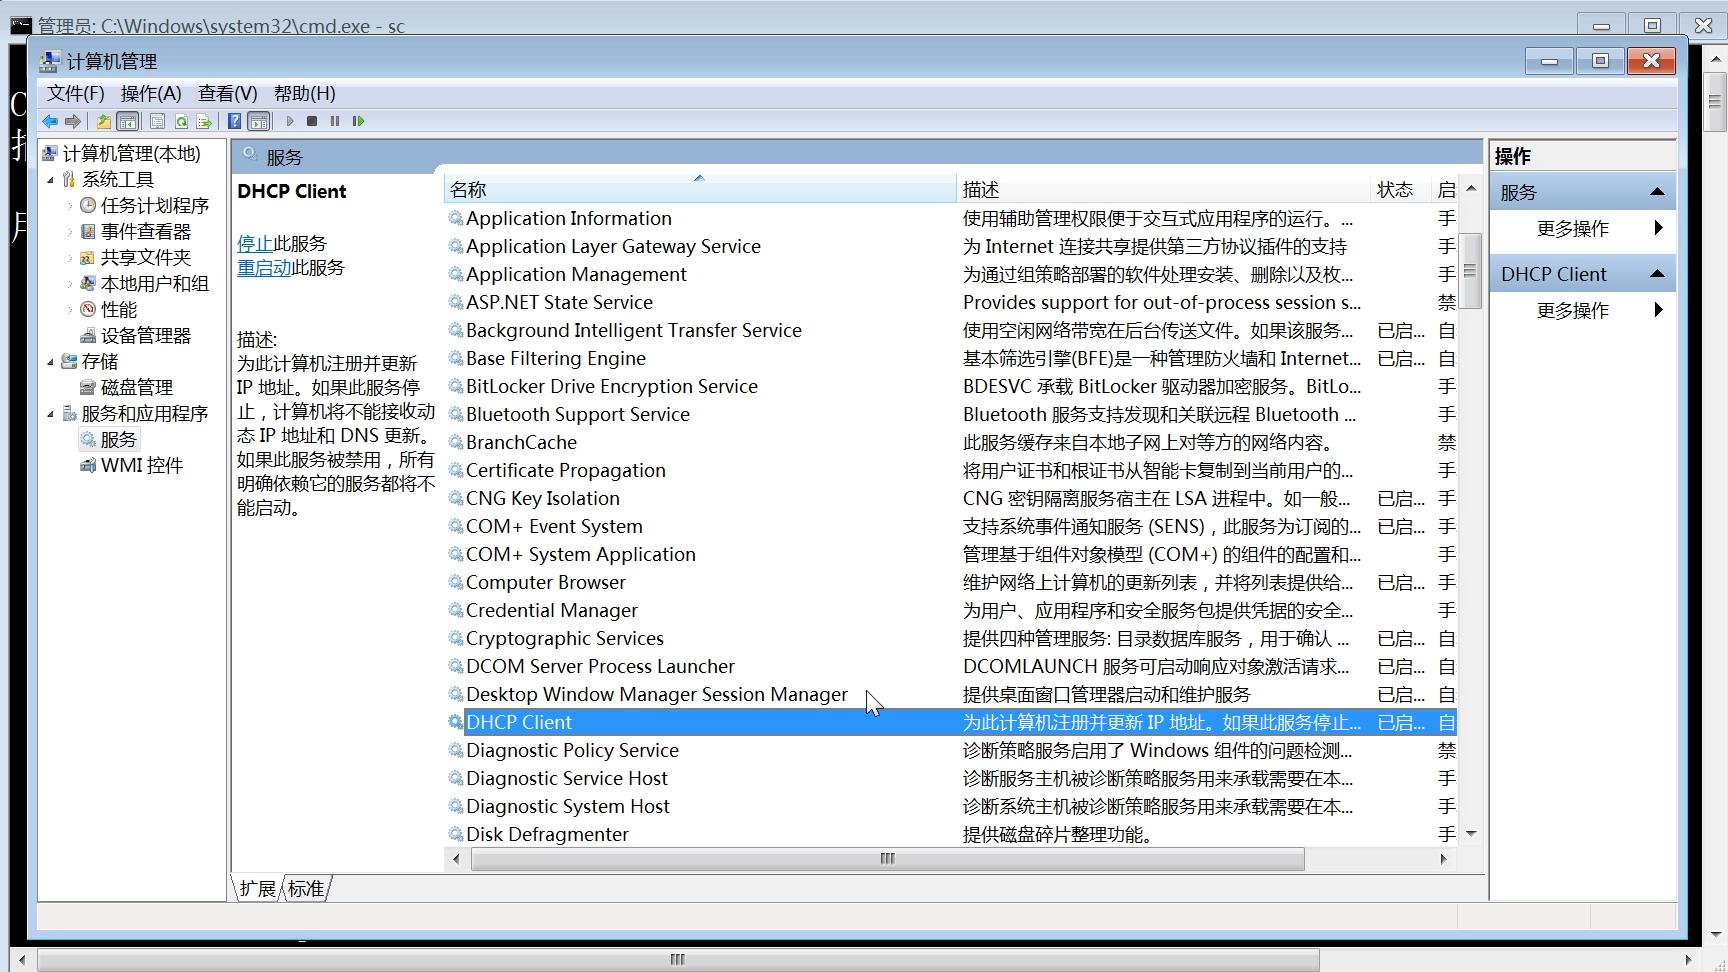Collapse the DHCP Client actions section
Screen dimensions: 1728x972
tap(1657, 274)
